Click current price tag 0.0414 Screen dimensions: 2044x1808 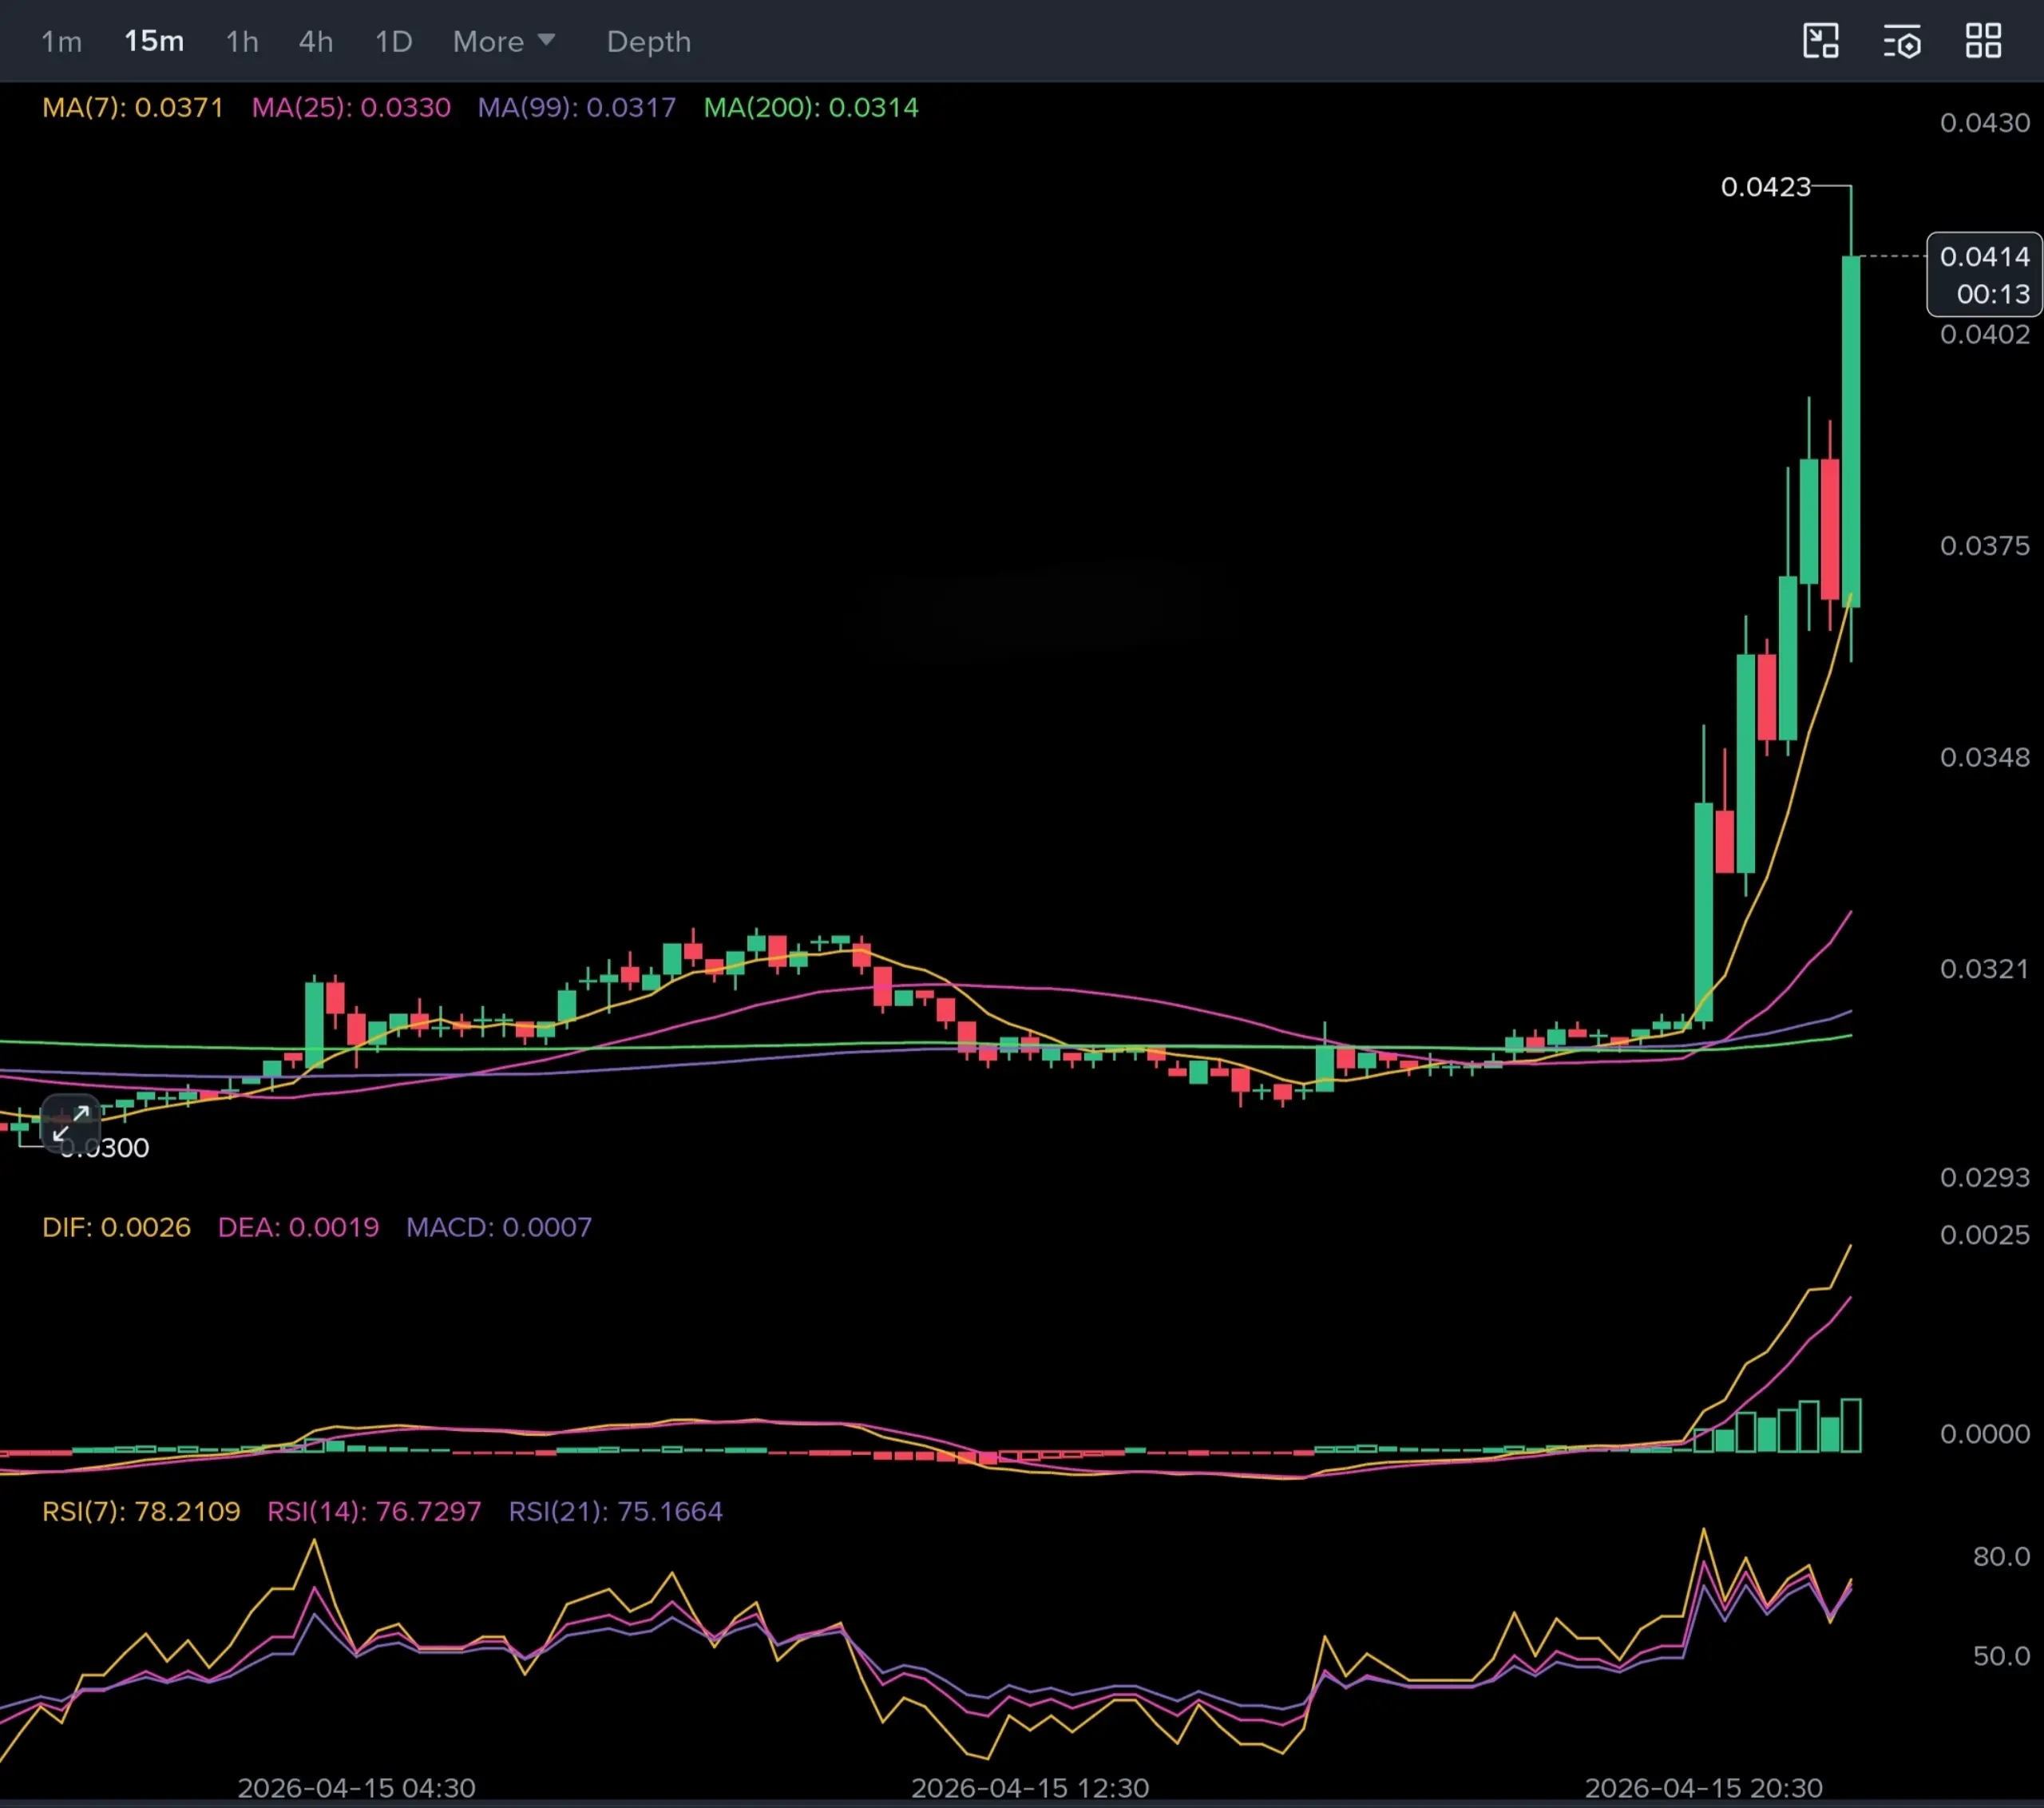(1984, 257)
